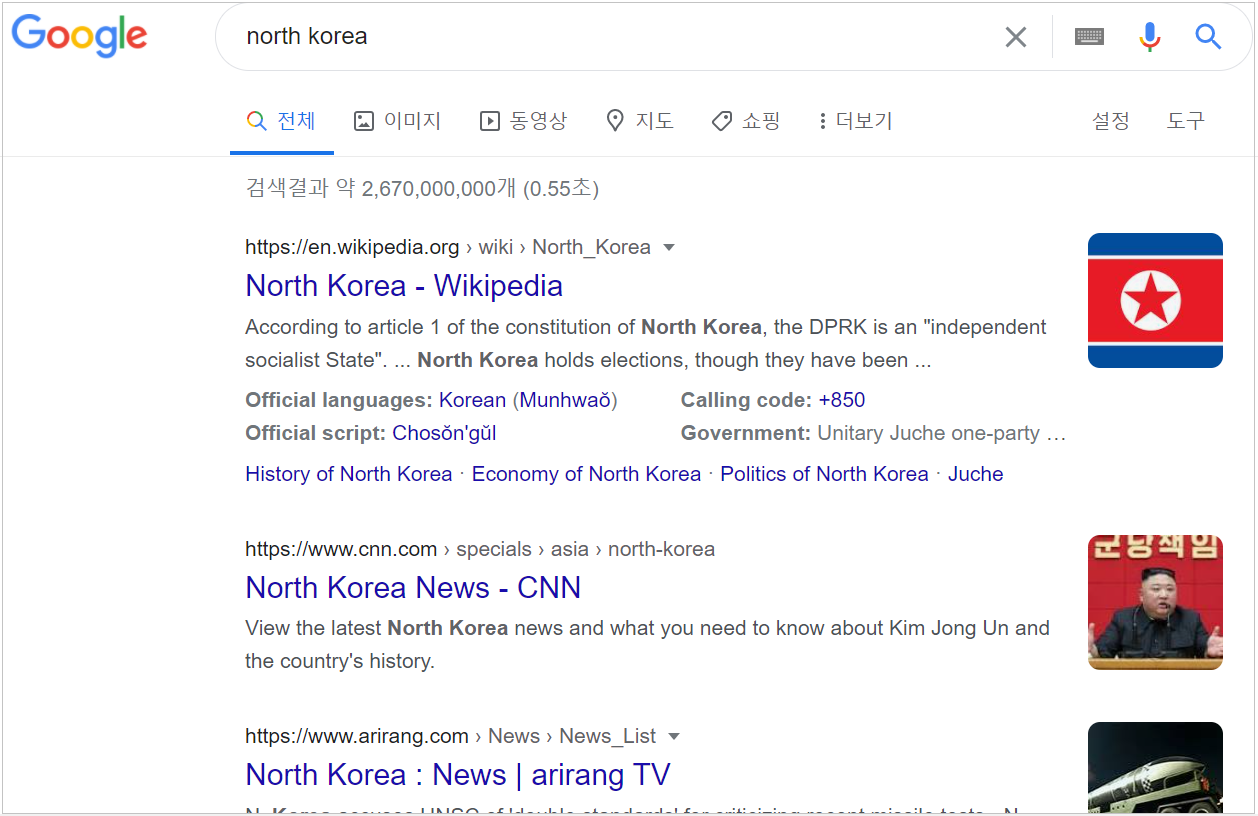This screenshot has height=816, width=1258.
Task: Open North Korea : News arirang TV result
Action: 458,775
